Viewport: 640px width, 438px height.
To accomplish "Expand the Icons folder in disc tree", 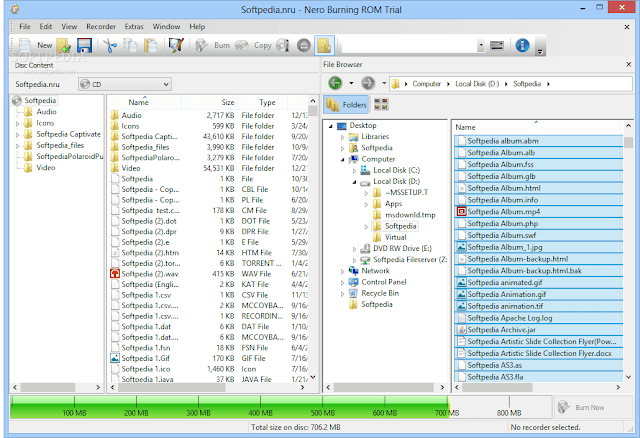I will pos(17,123).
